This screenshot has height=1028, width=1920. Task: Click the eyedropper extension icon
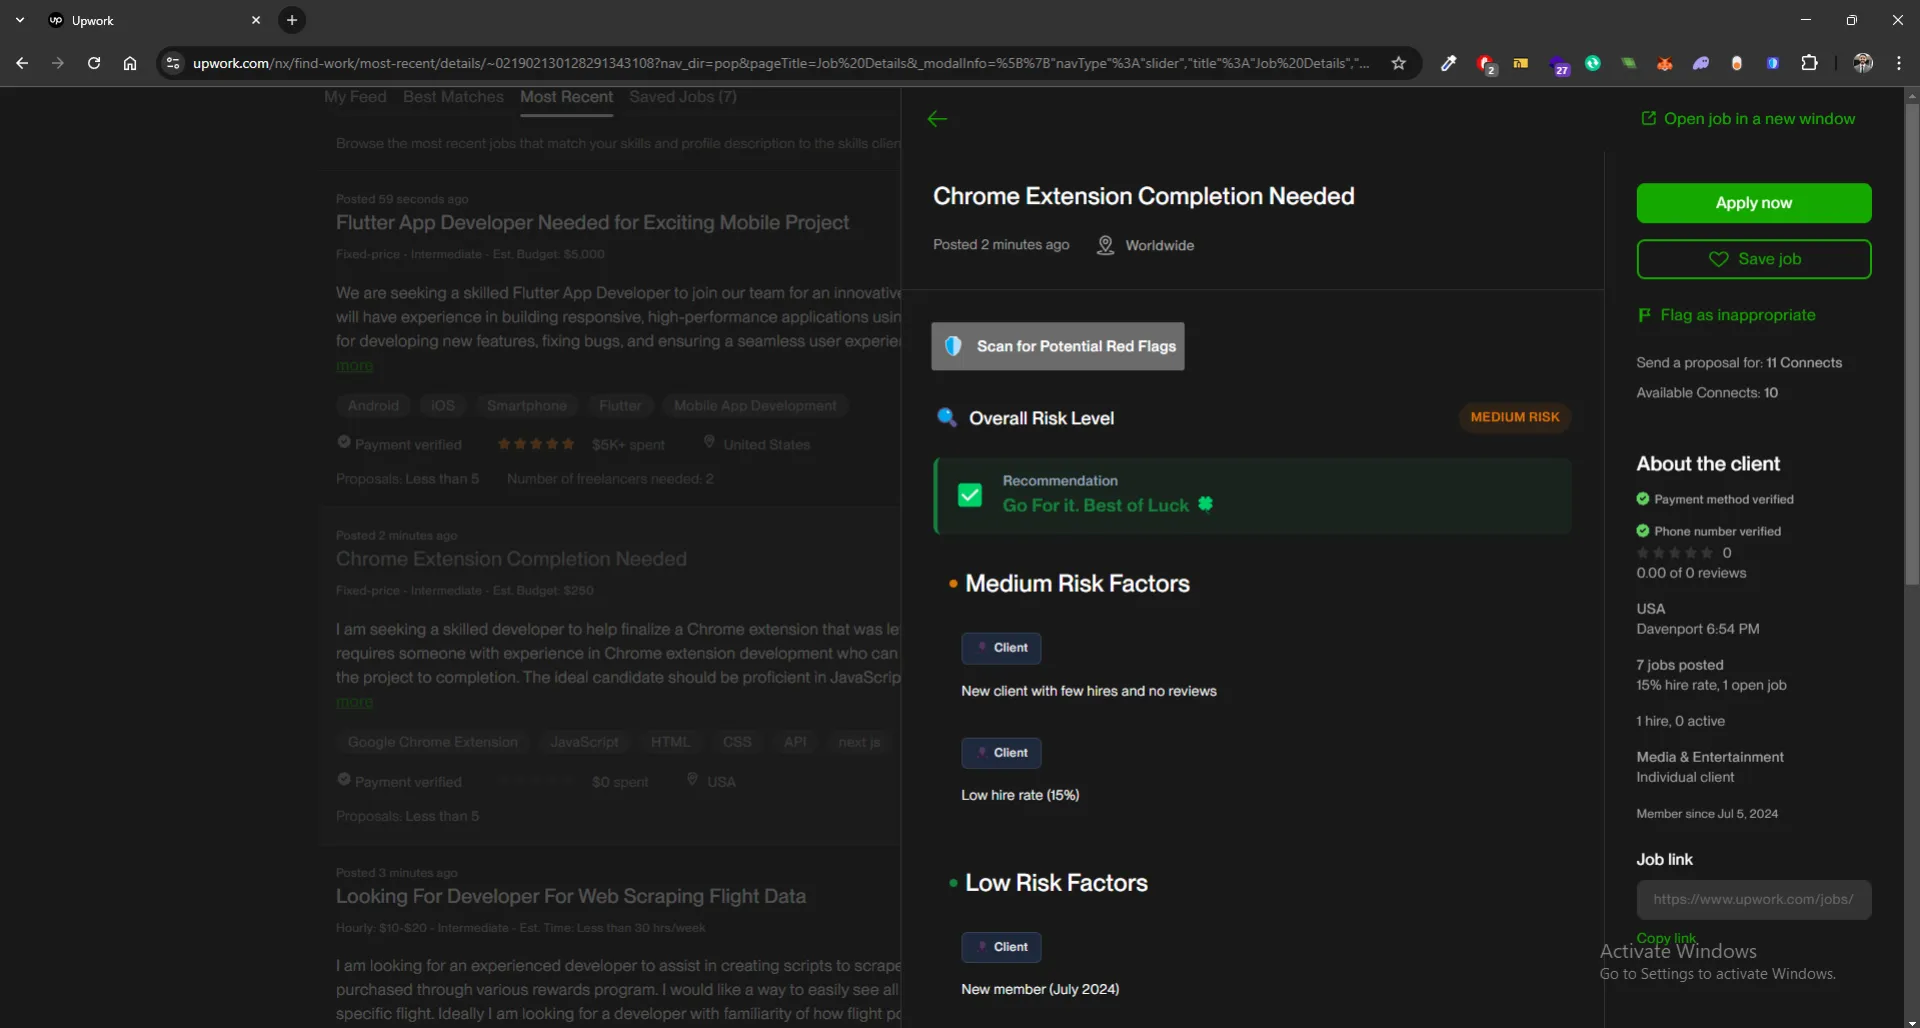[x=1448, y=63]
